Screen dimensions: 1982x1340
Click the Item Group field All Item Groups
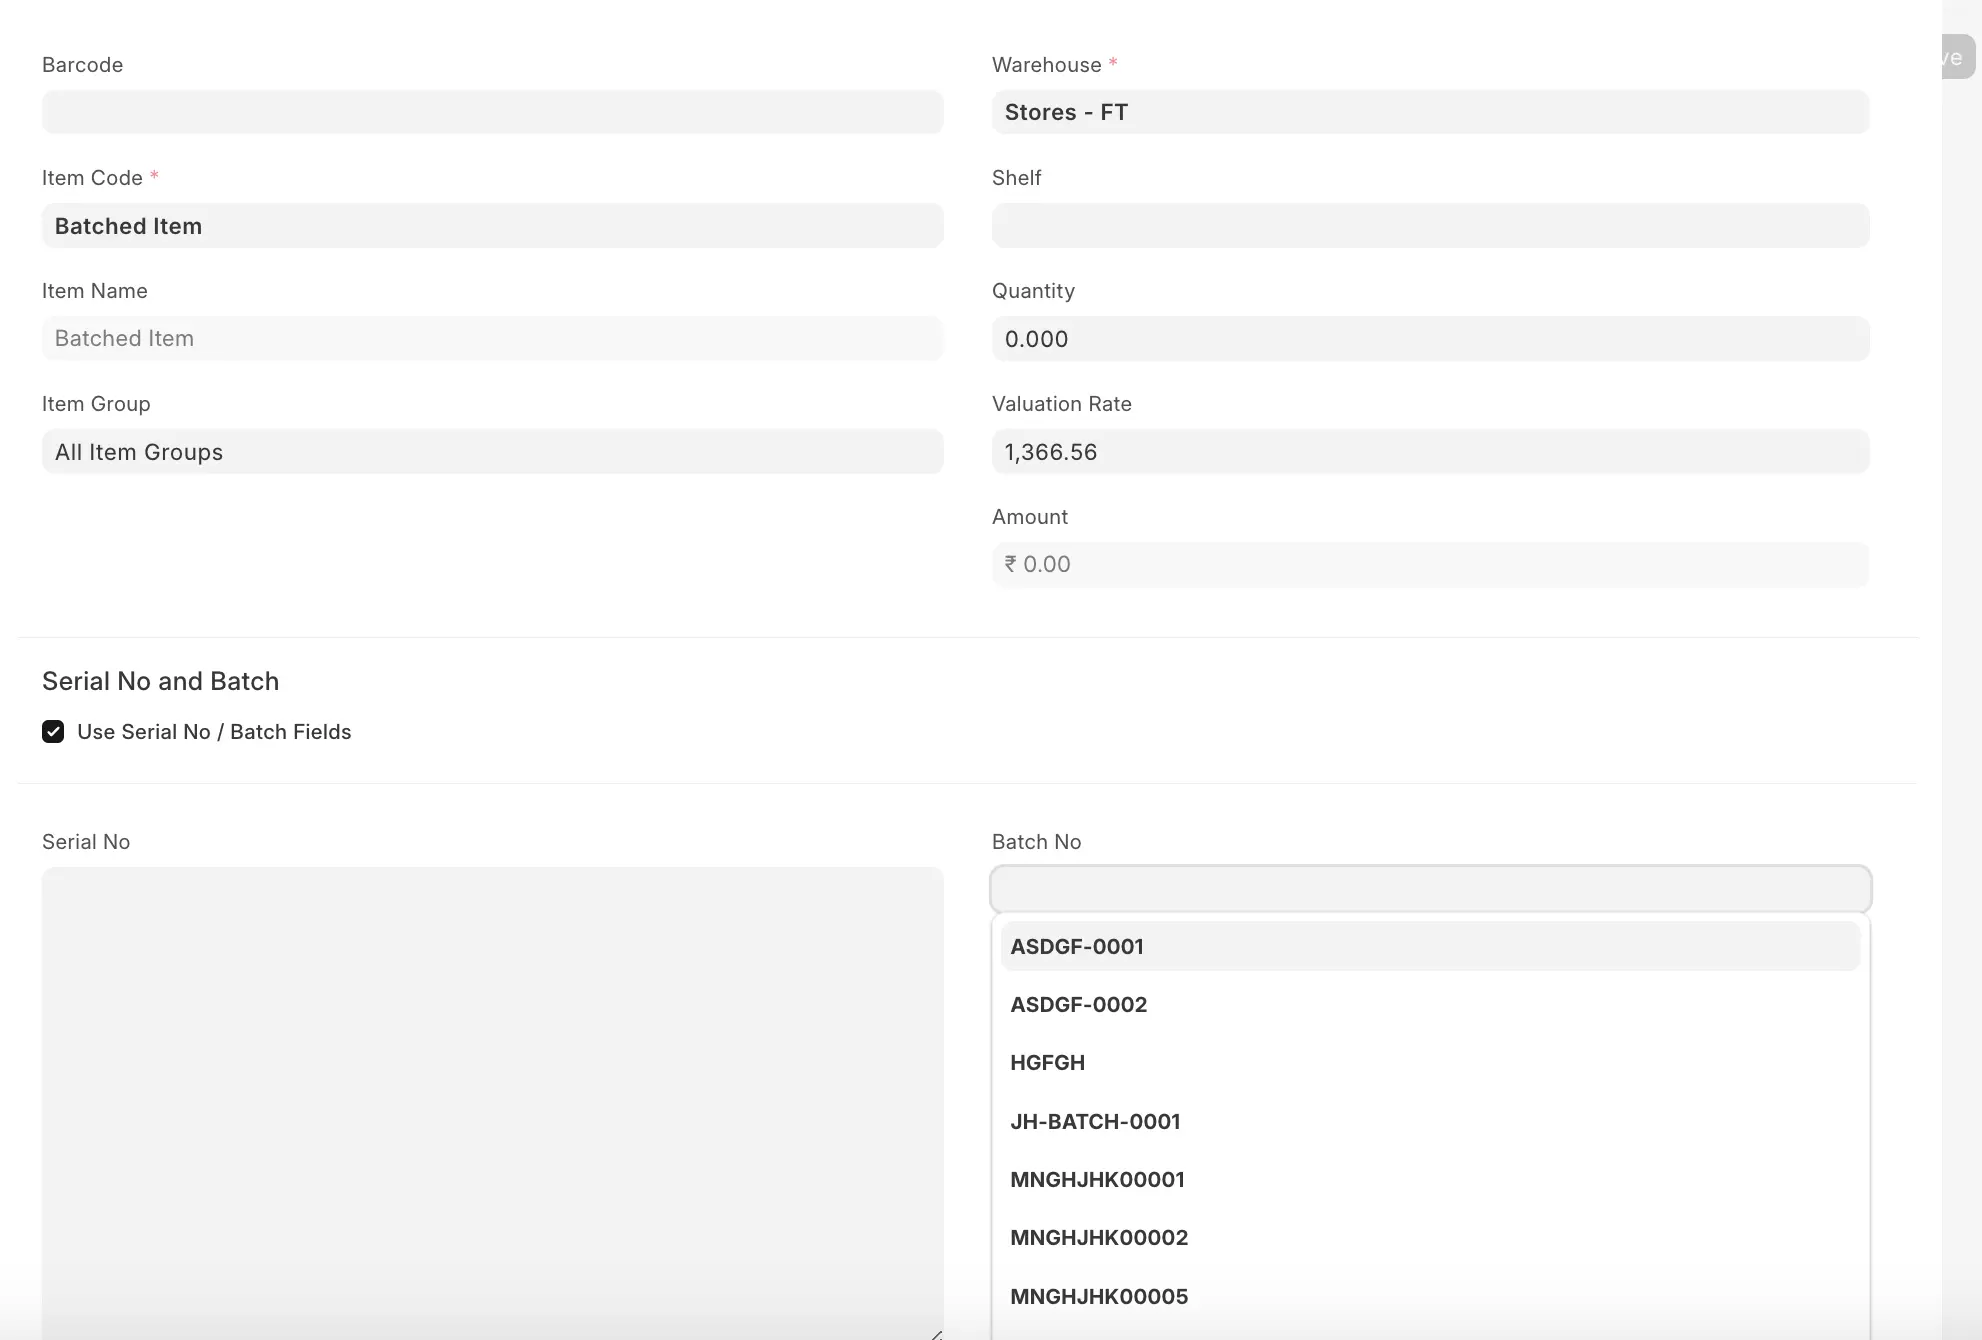(492, 452)
